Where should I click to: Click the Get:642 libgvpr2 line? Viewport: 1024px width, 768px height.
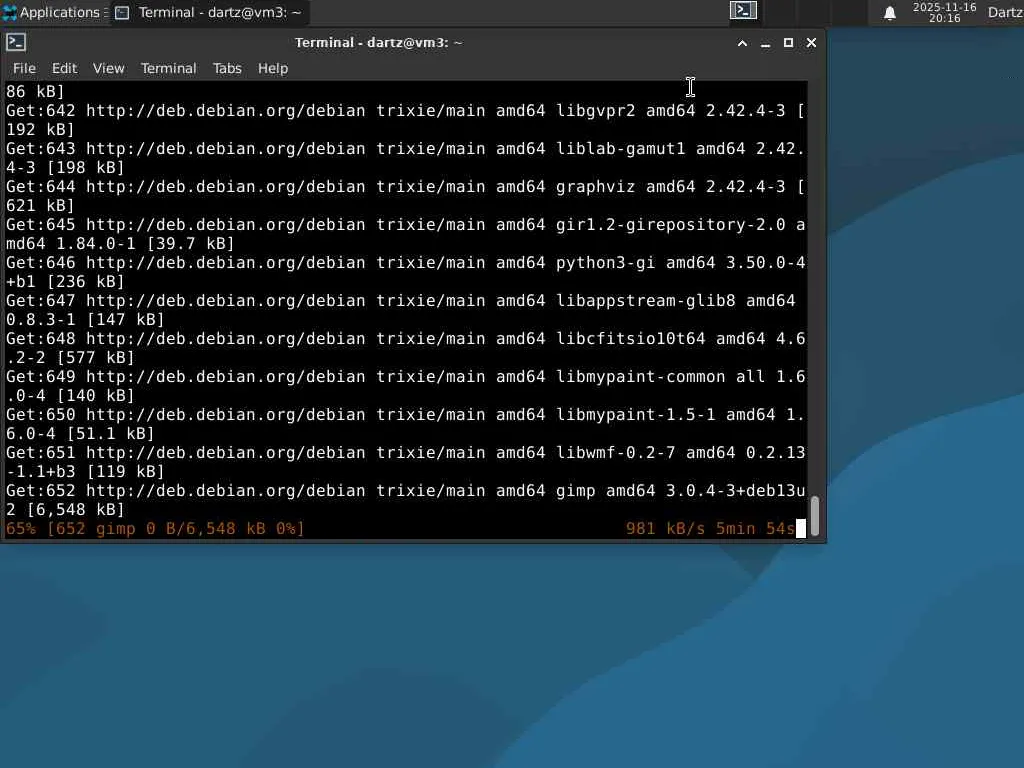click(x=406, y=120)
